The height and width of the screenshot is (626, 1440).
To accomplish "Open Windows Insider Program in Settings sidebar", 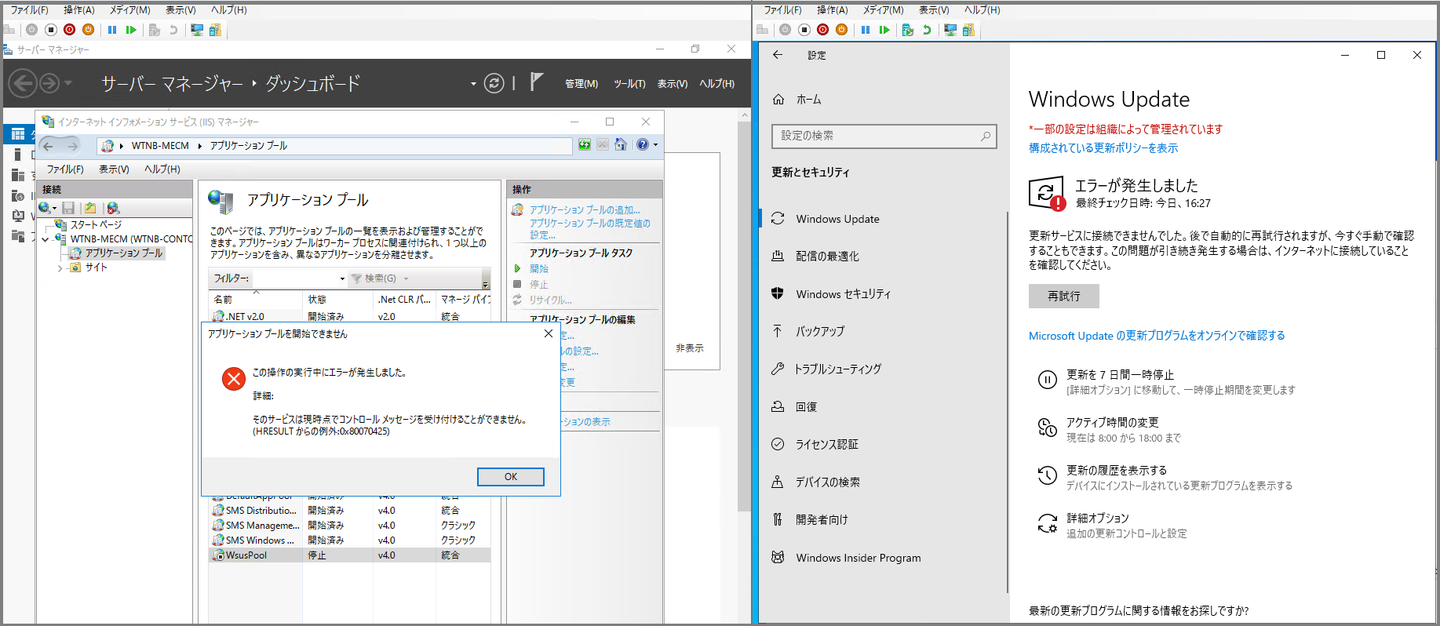I will [858, 558].
